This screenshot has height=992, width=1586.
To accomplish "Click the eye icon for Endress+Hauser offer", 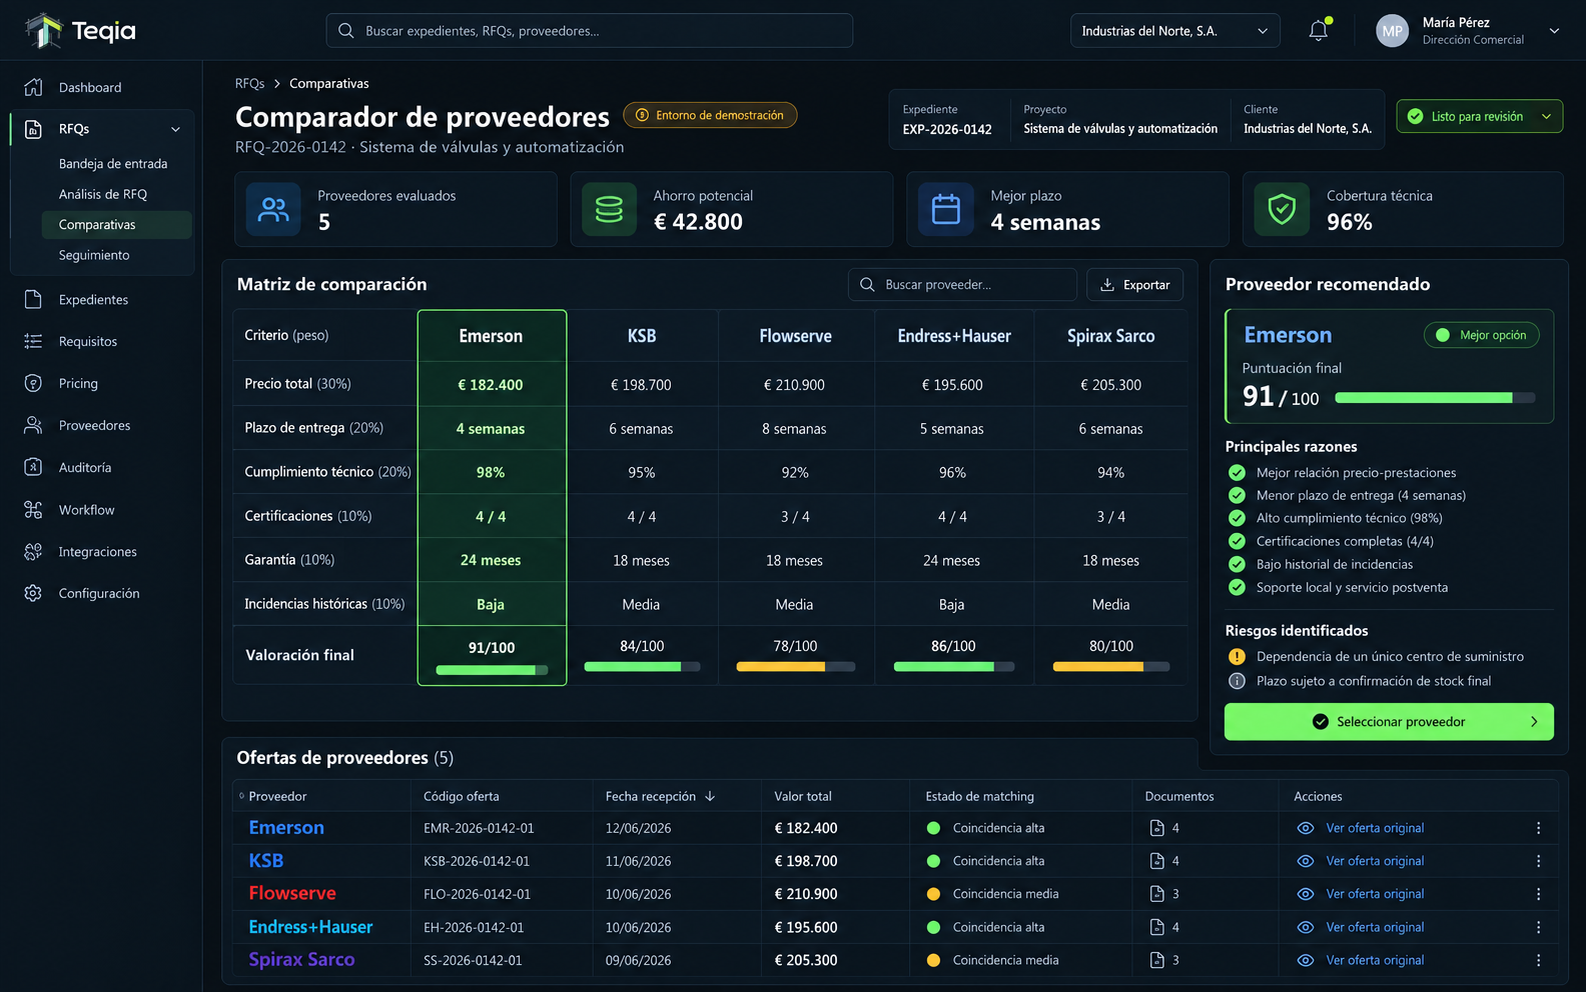I will [x=1305, y=927].
